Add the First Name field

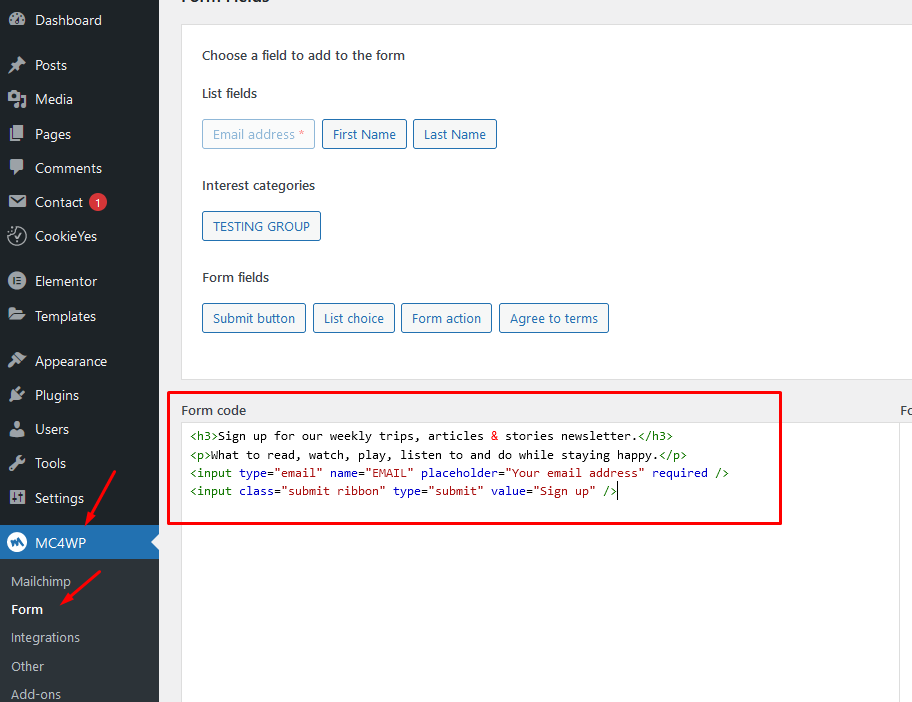click(x=364, y=134)
